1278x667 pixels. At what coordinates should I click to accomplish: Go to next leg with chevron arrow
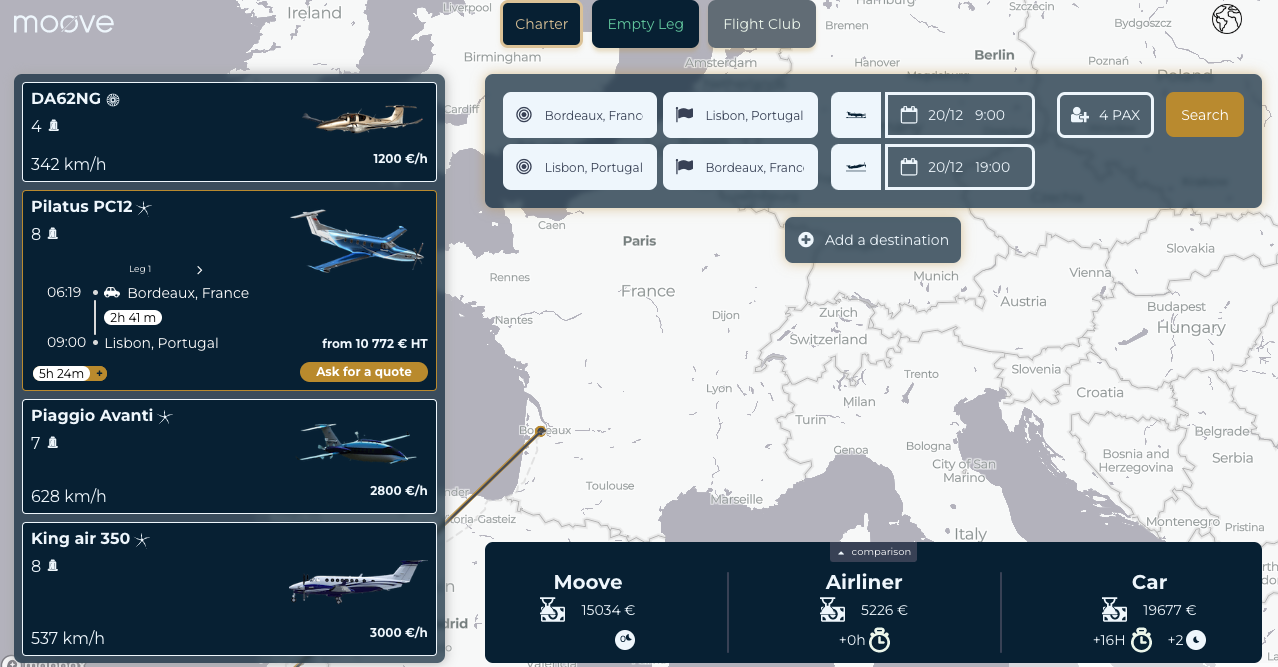[200, 270]
